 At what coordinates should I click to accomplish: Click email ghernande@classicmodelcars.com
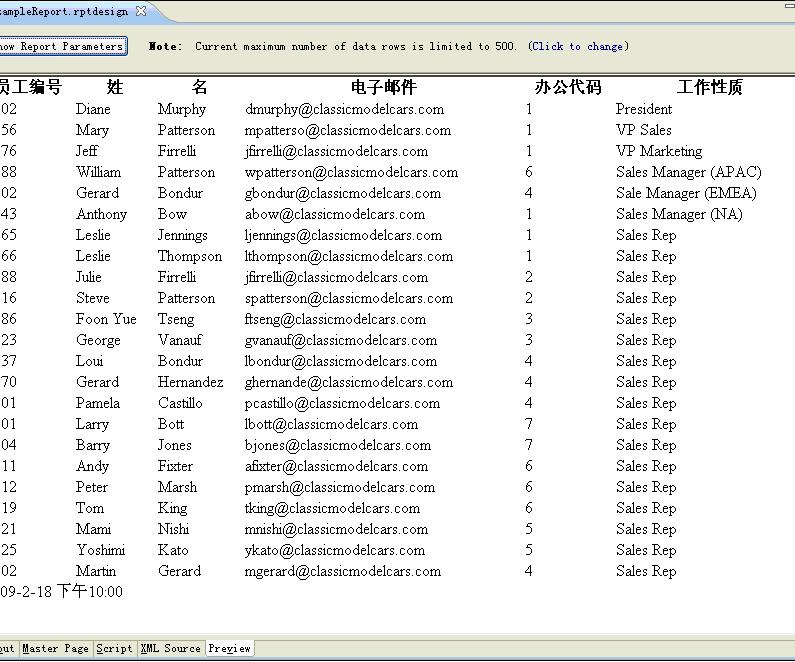(x=349, y=382)
